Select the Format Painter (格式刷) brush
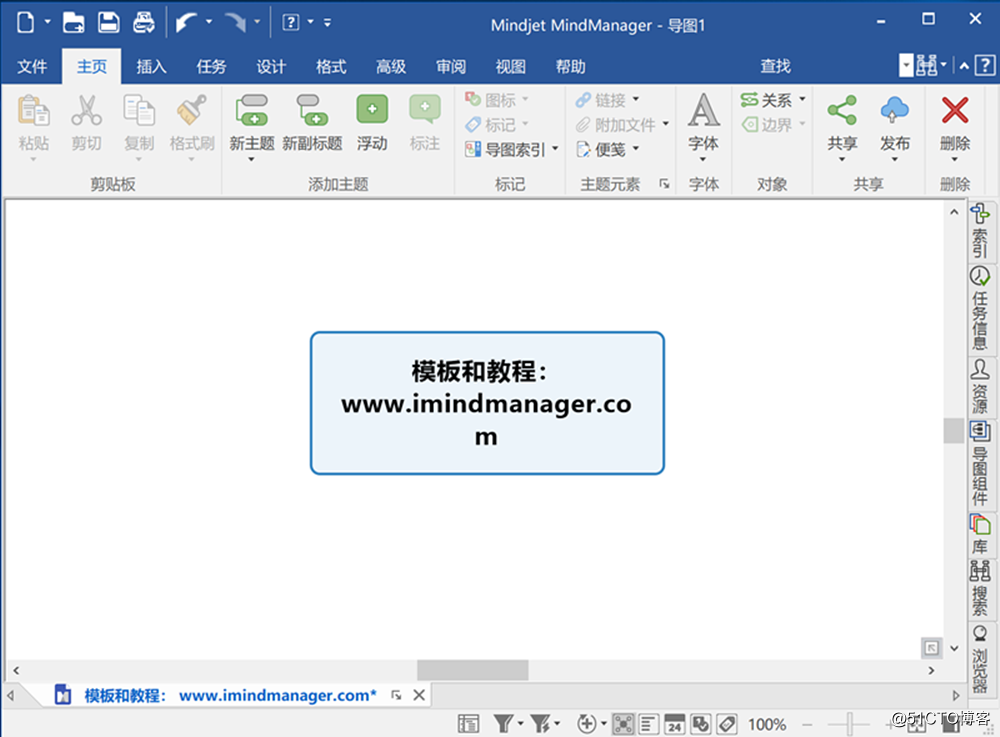 [192, 111]
